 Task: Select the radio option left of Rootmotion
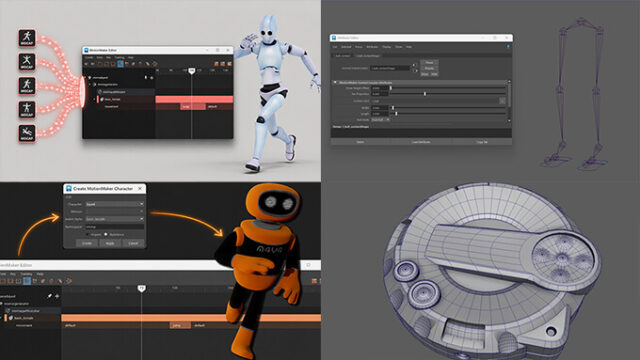tap(88, 234)
